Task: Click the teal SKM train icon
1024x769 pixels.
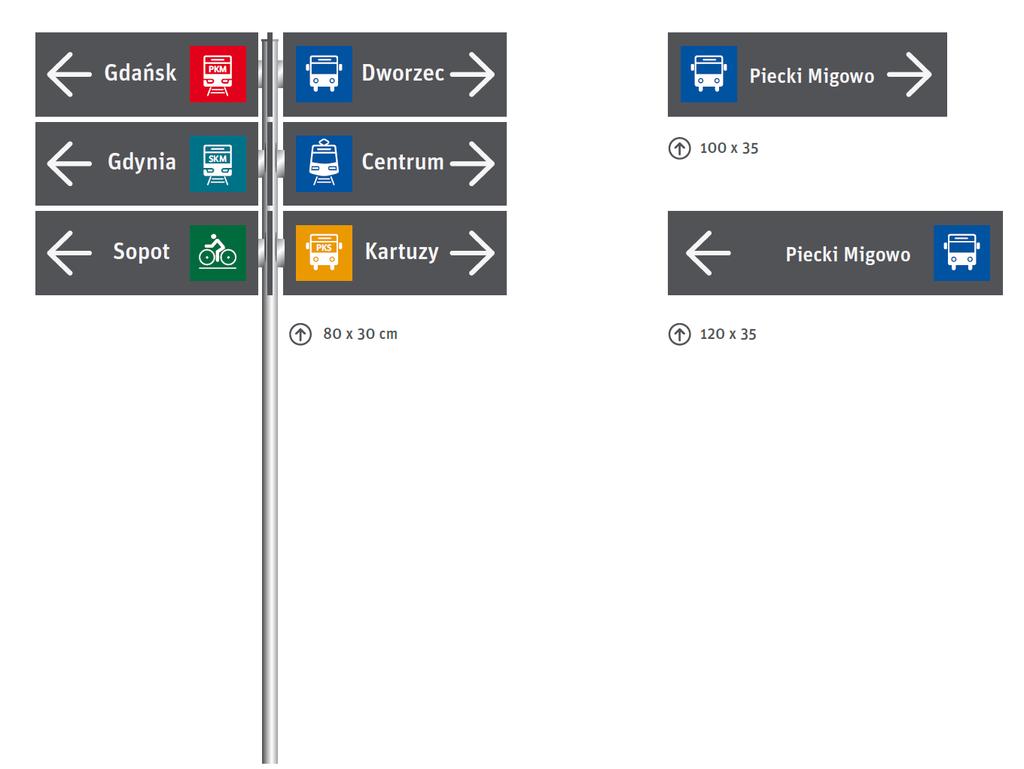Action: pos(217,163)
